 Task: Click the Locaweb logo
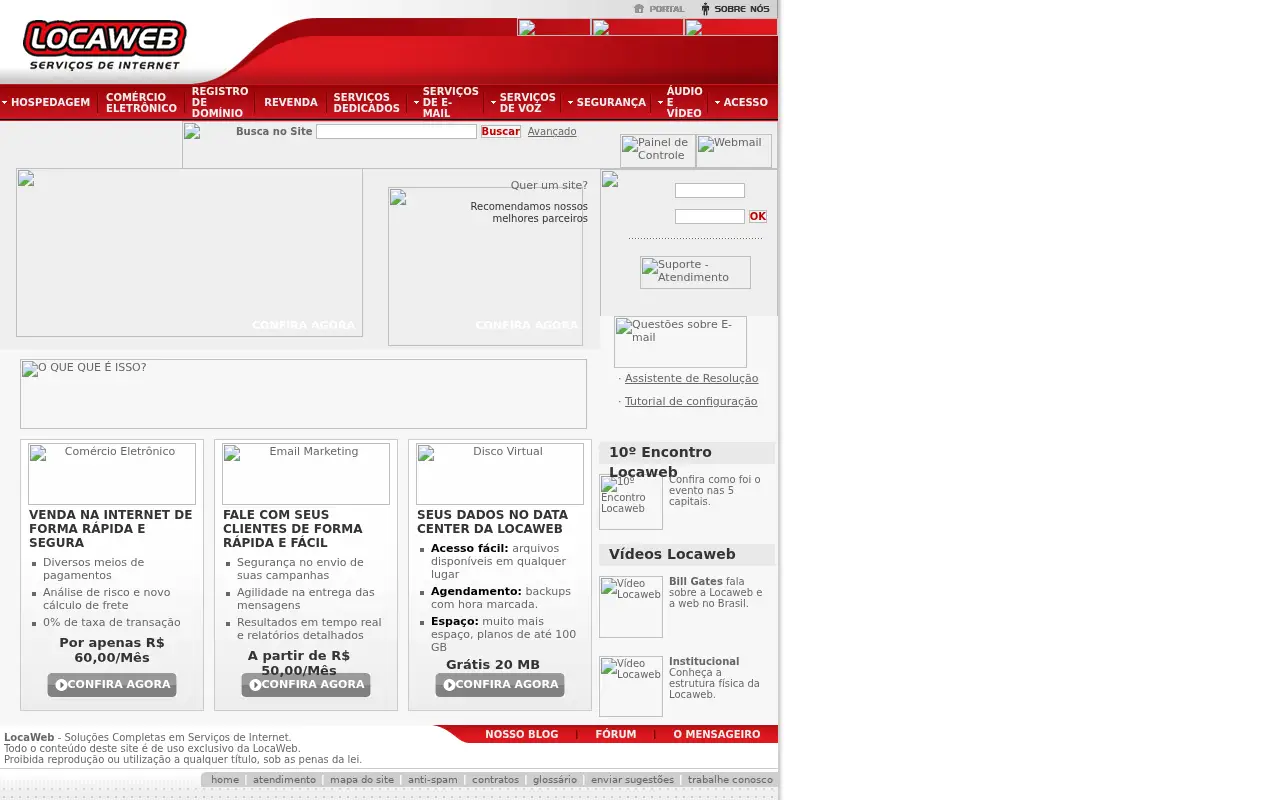point(104,46)
